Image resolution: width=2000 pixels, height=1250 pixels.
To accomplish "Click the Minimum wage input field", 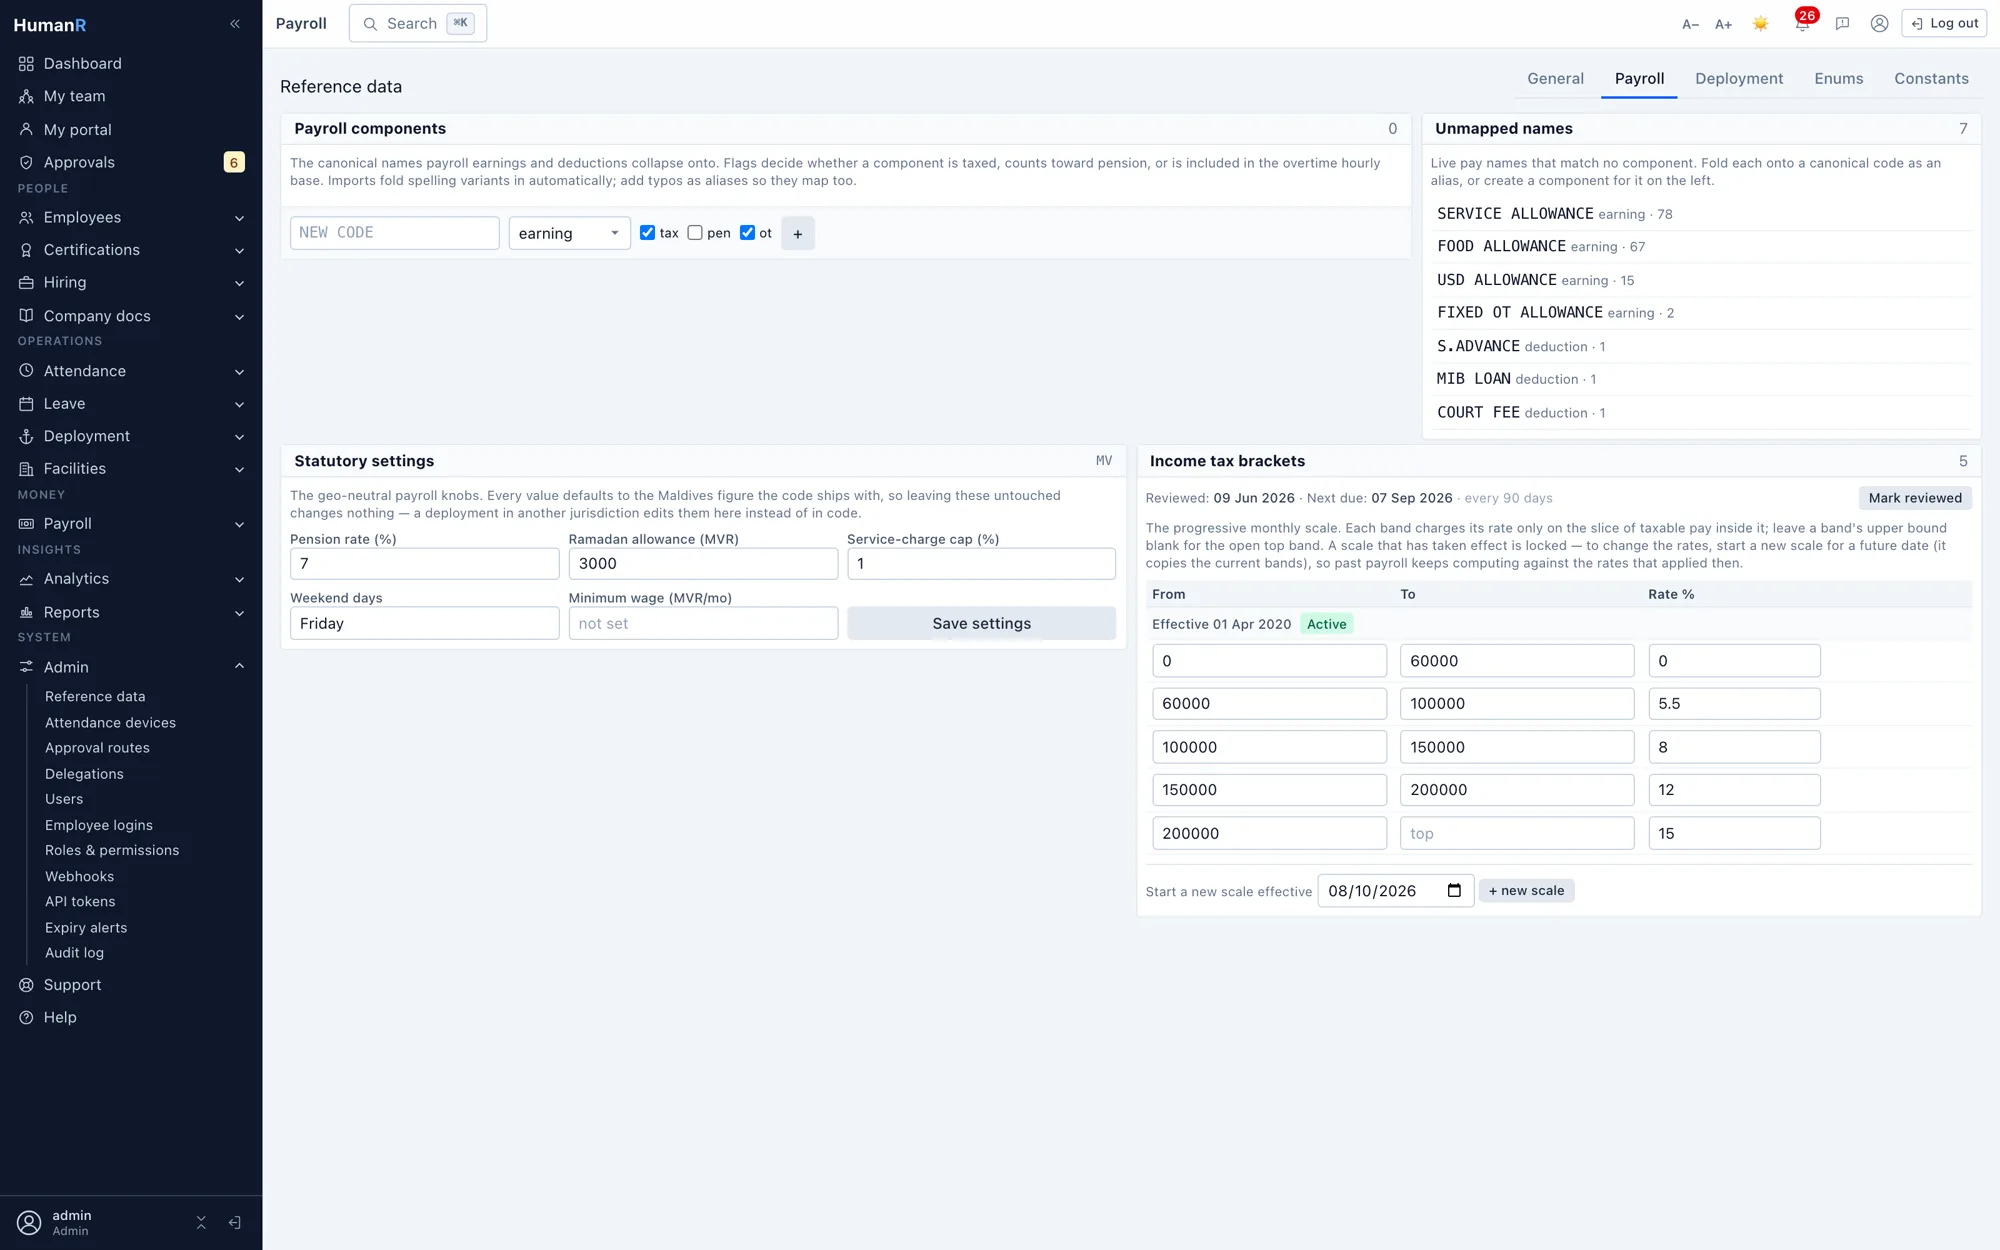I will [x=703, y=623].
